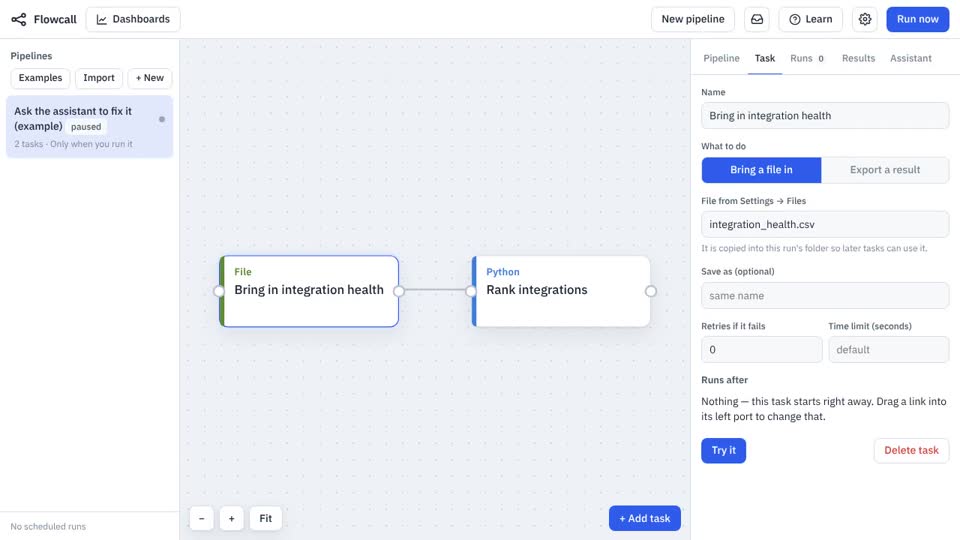Open the inbox tray icon
This screenshot has height=540, width=960.
pyautogui.click(x=757, y=20)
